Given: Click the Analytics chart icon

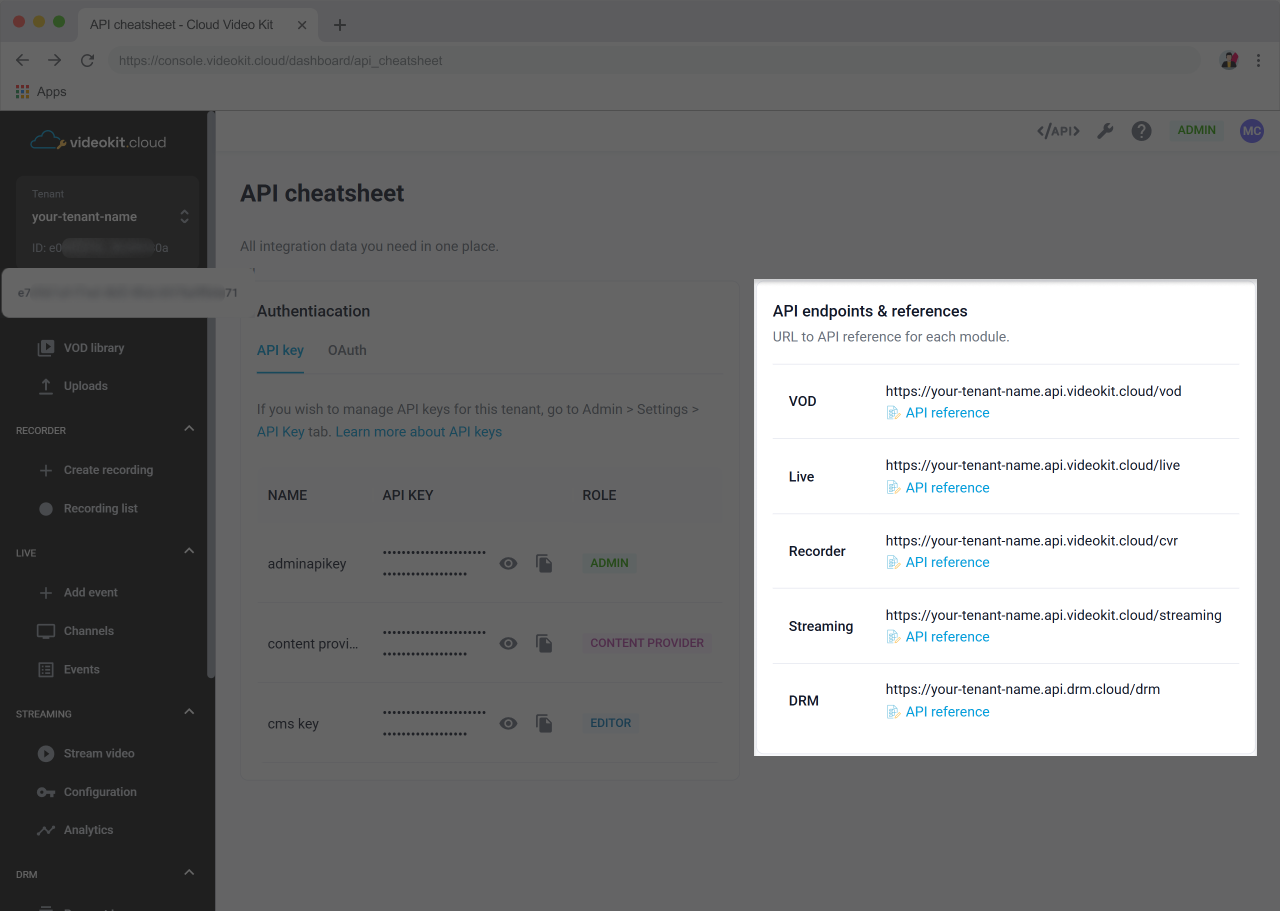Looking at the screenshot, I should tap(45, 830).
